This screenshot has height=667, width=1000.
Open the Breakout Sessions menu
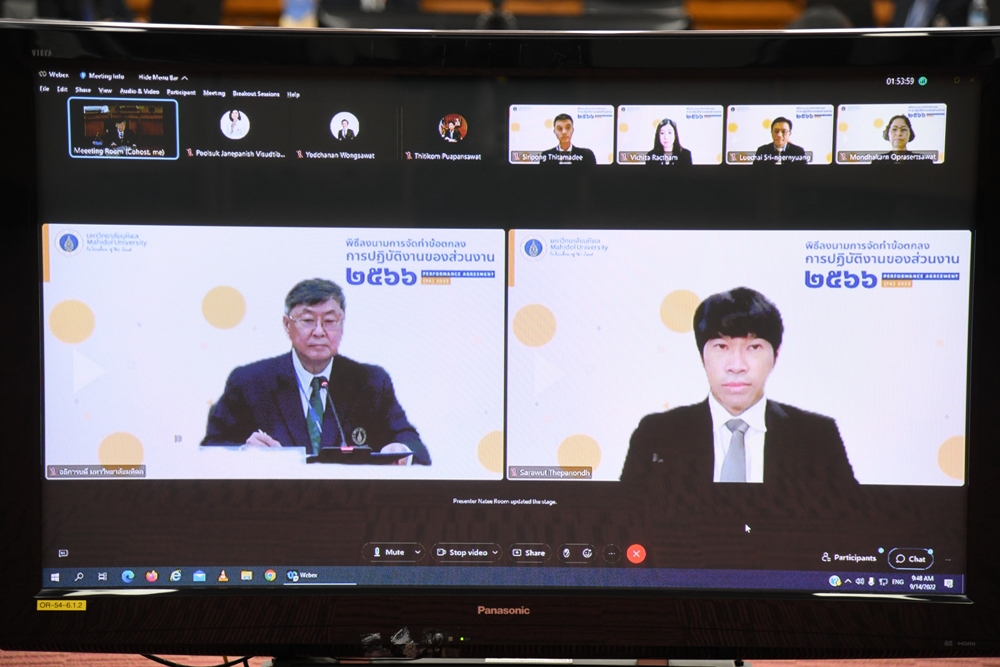point(256,94)
